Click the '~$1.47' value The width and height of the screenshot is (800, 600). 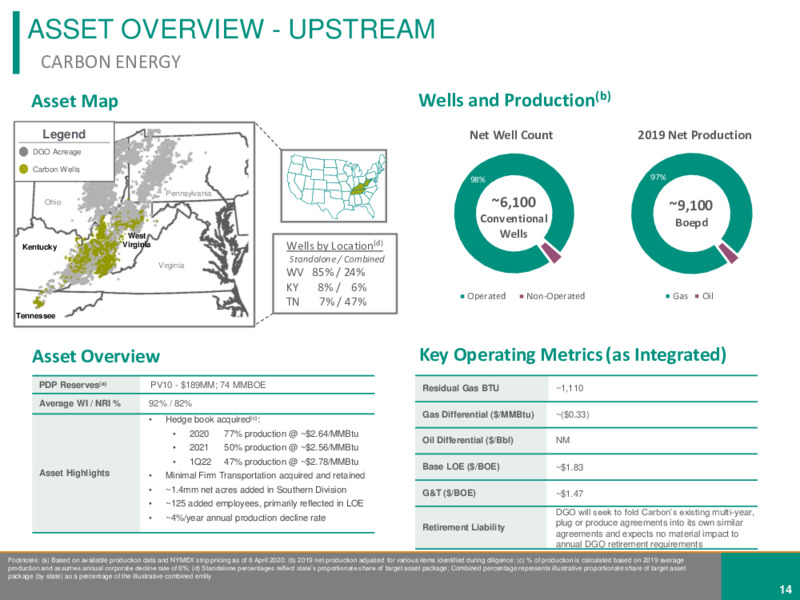569,494
